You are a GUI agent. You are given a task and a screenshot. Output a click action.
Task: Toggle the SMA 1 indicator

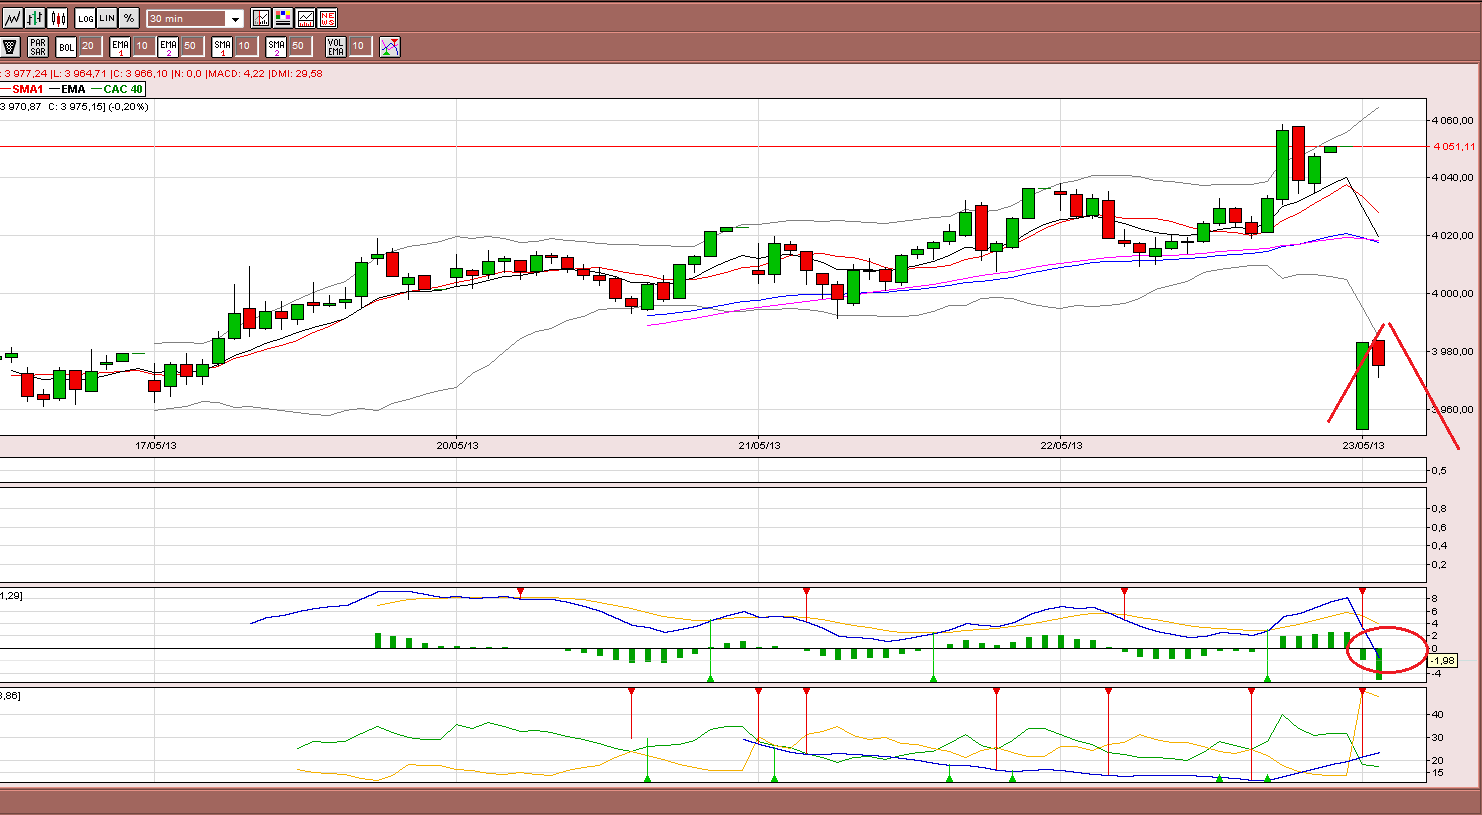[x=222, y=46]
